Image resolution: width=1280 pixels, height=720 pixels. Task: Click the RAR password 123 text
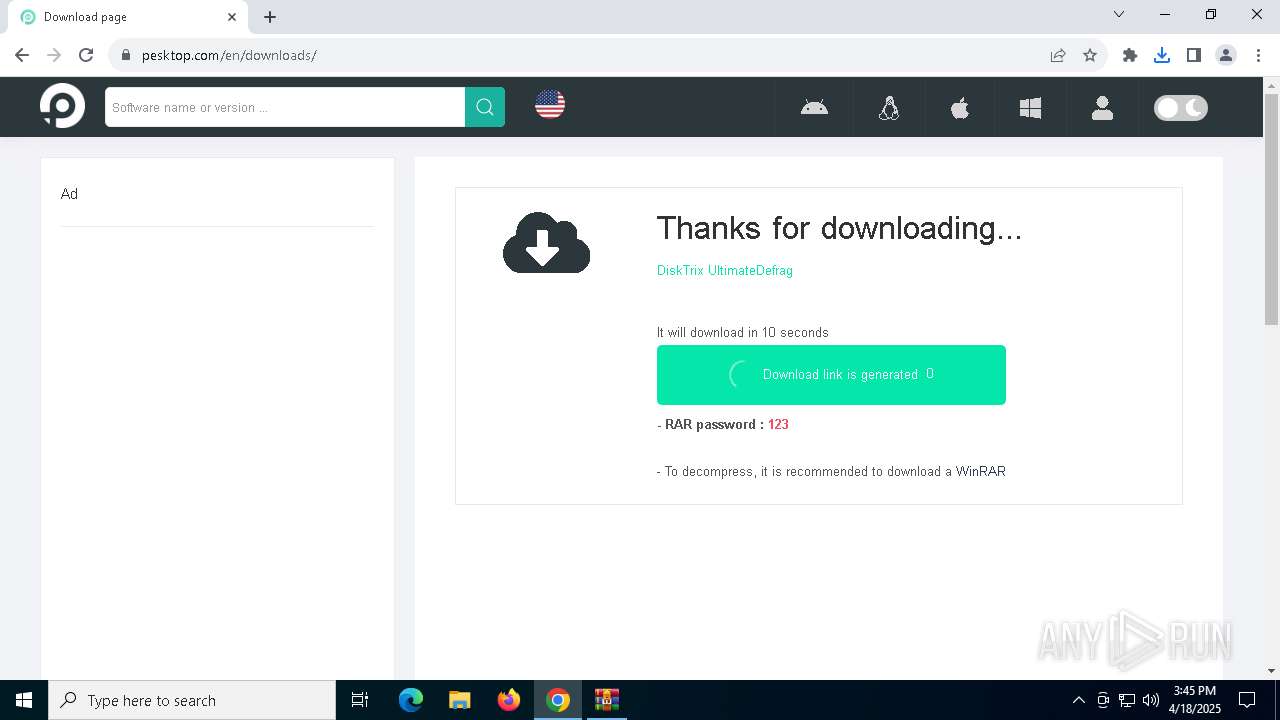click(x=723, y=424)
